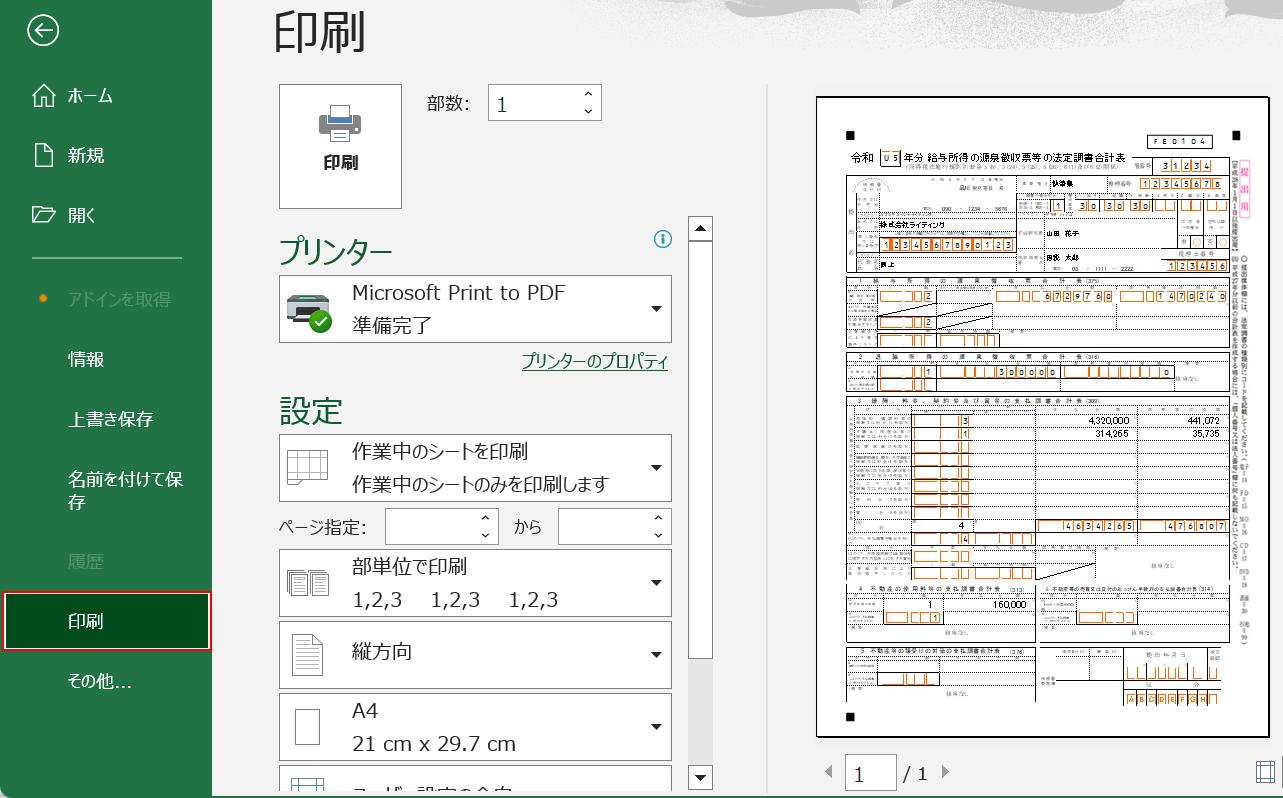Click scroll-up arrow of settings scrollbar
This screenshot has height=798, width=1283.
[701, 229]
